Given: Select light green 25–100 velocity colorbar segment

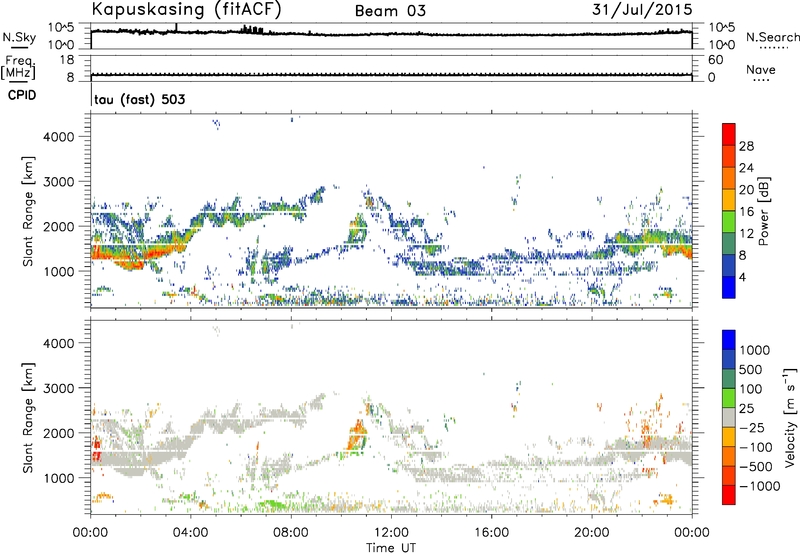Looking at the screenshot, I should (729, 398).
